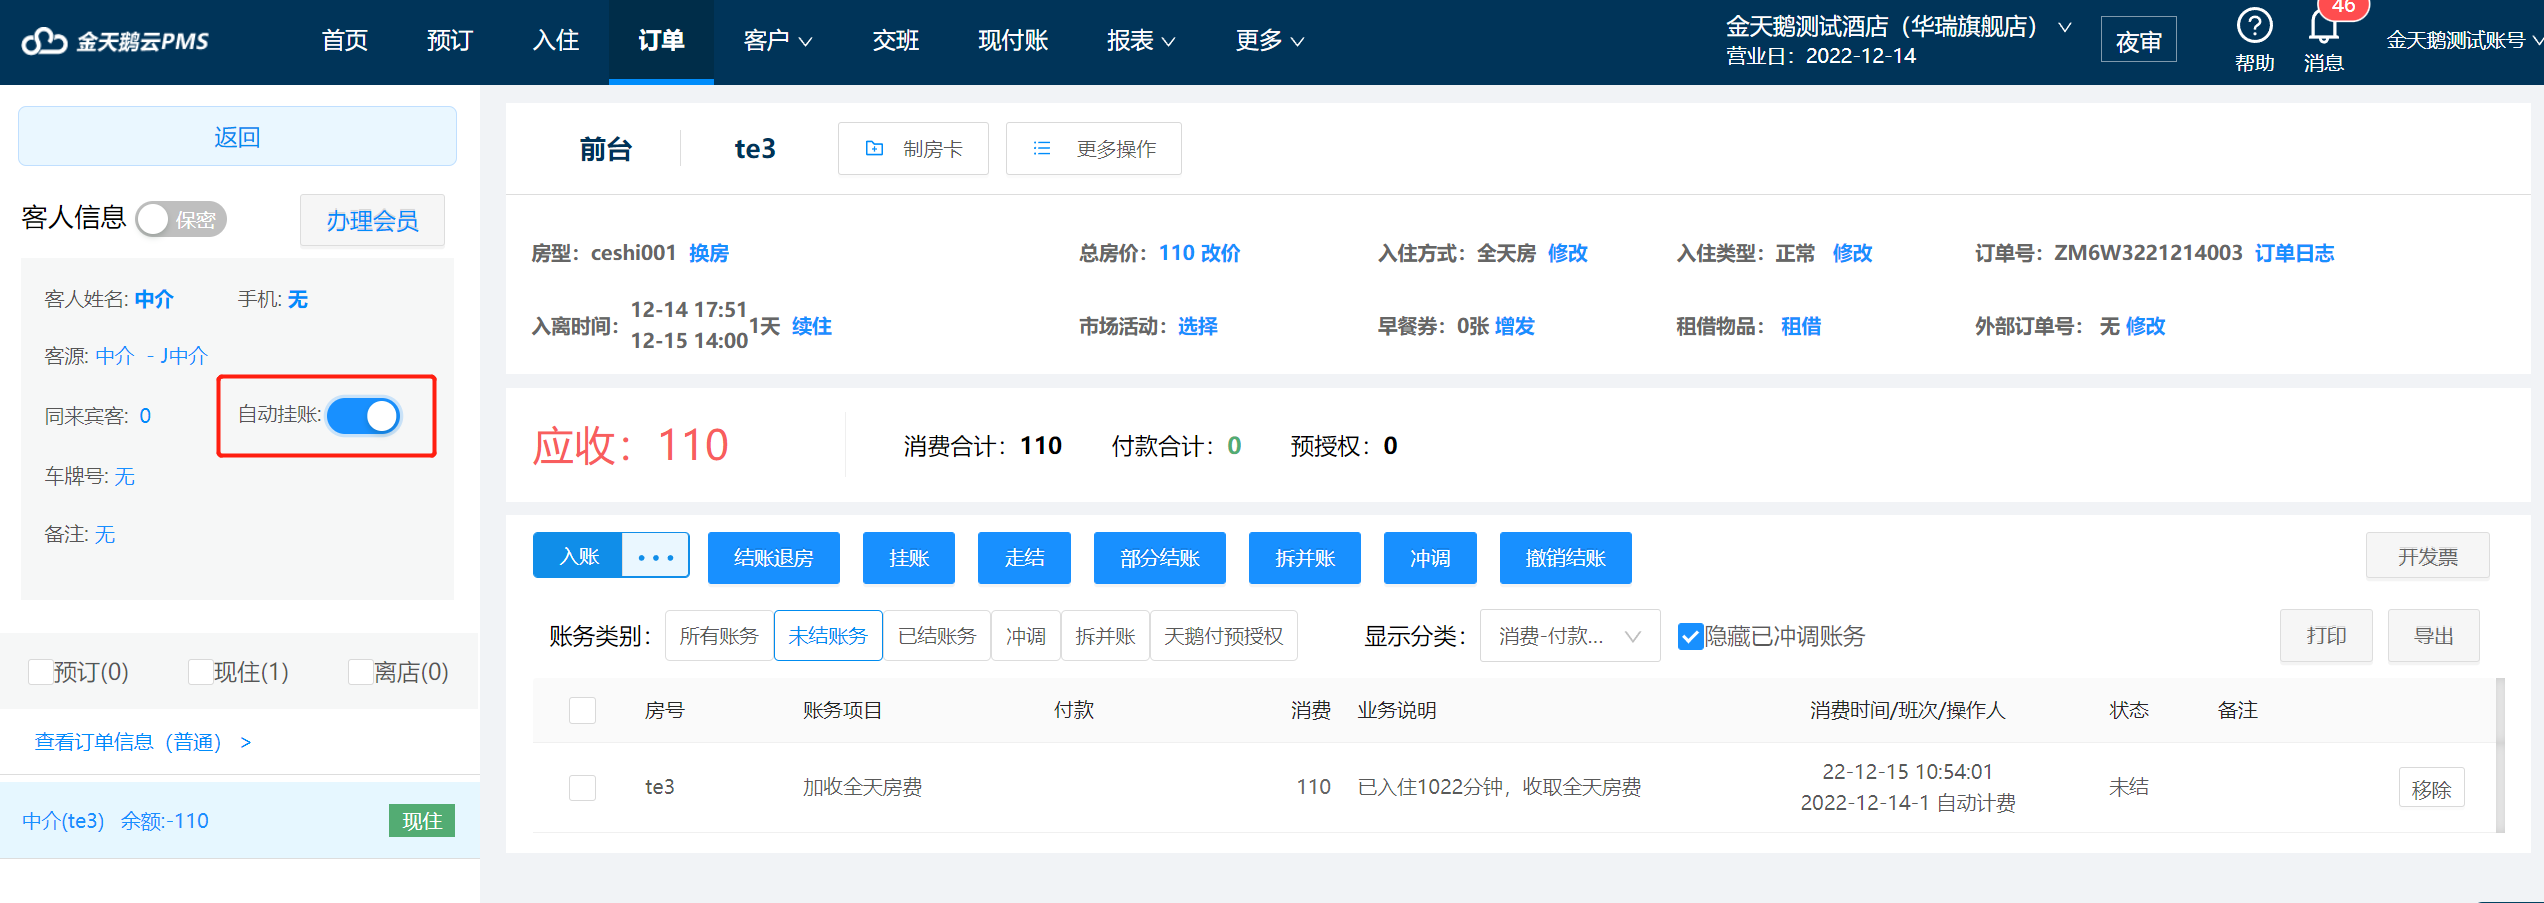The height and width of the screenshot is (903, 2544).
Task: Click the 结账退房 button
Action: [x=774, y=558]
